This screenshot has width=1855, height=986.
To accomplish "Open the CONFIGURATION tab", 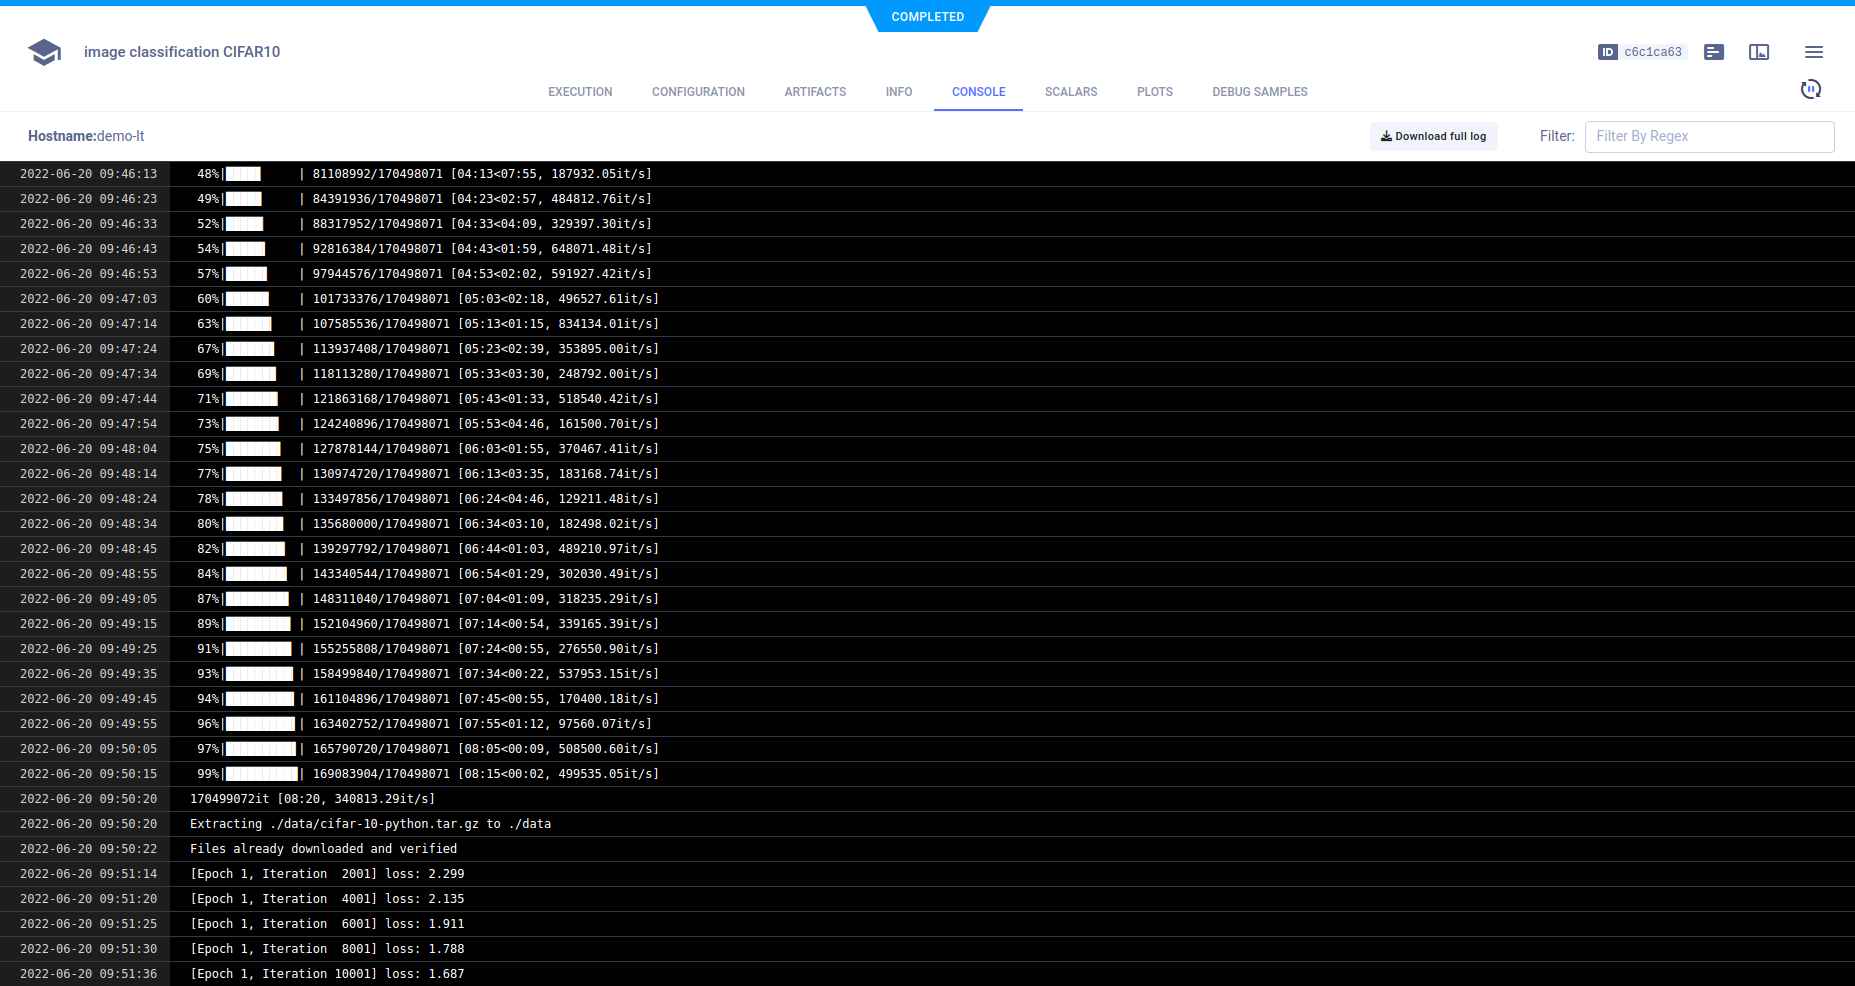I will (x=698, y=92).
